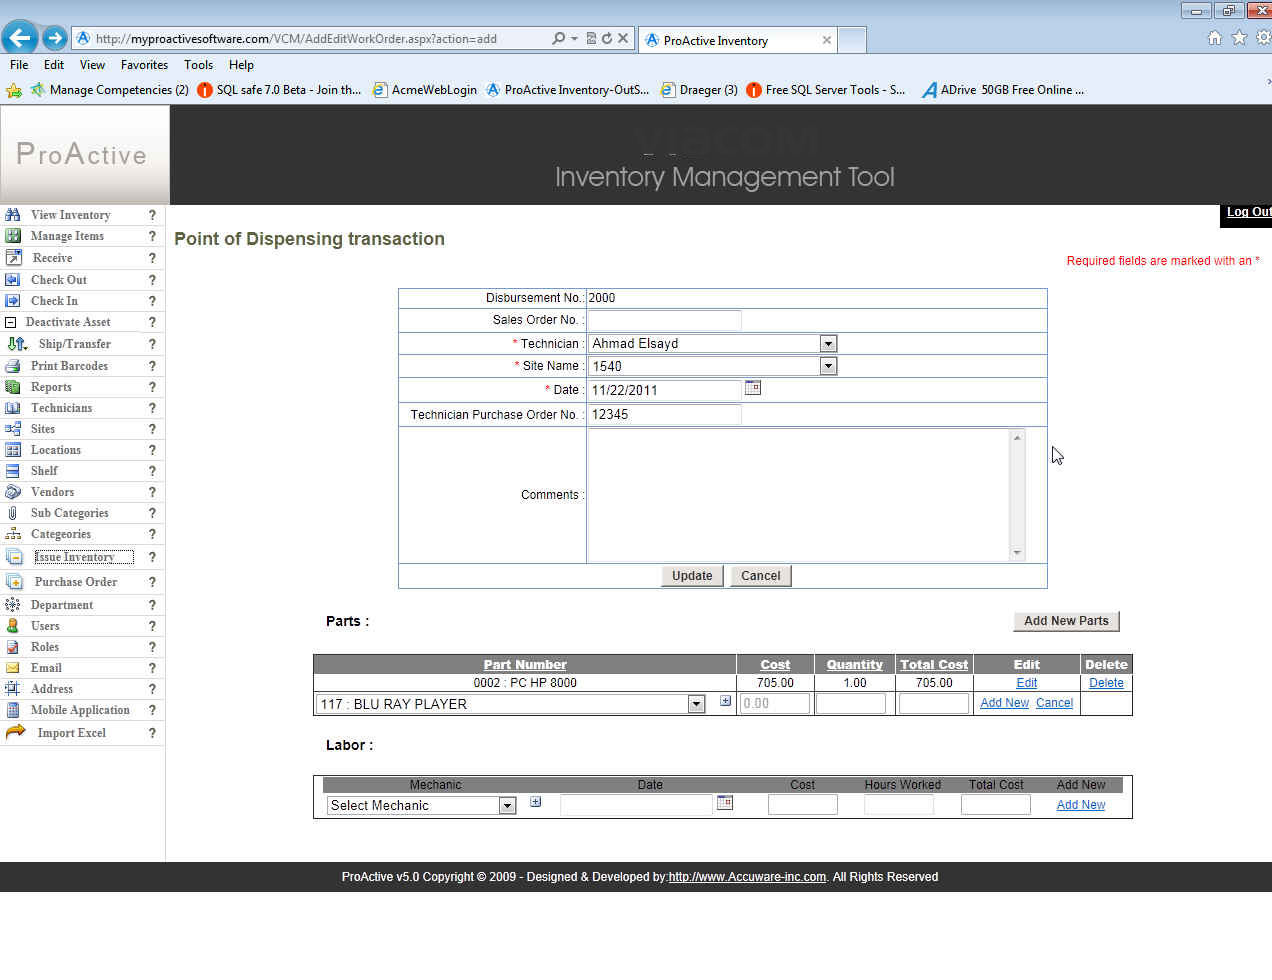The width and height of the screenshot is (1272, 980).
Task: Open the Labor date calendar icon
Action: (725, 803)
